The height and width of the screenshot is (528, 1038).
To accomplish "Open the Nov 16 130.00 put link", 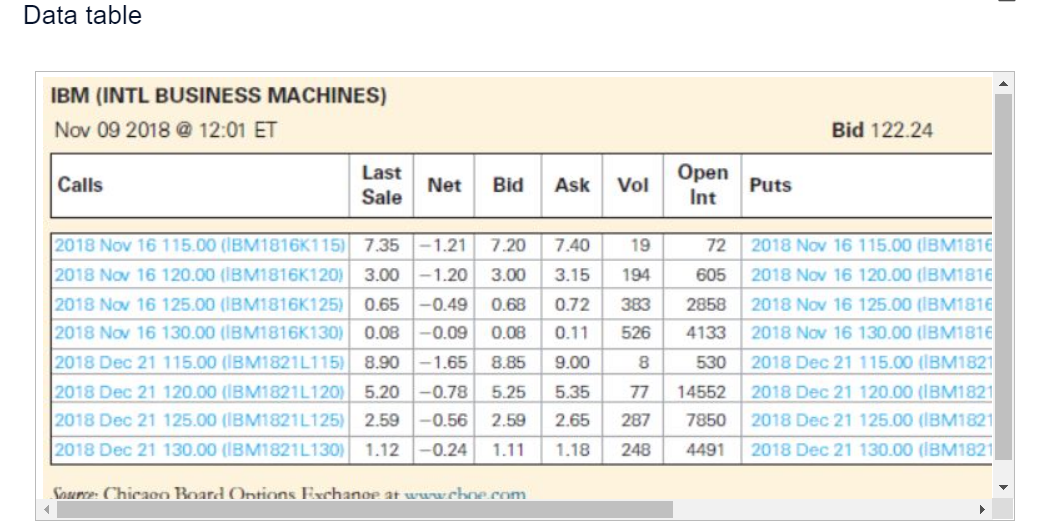I will point(871,333).
